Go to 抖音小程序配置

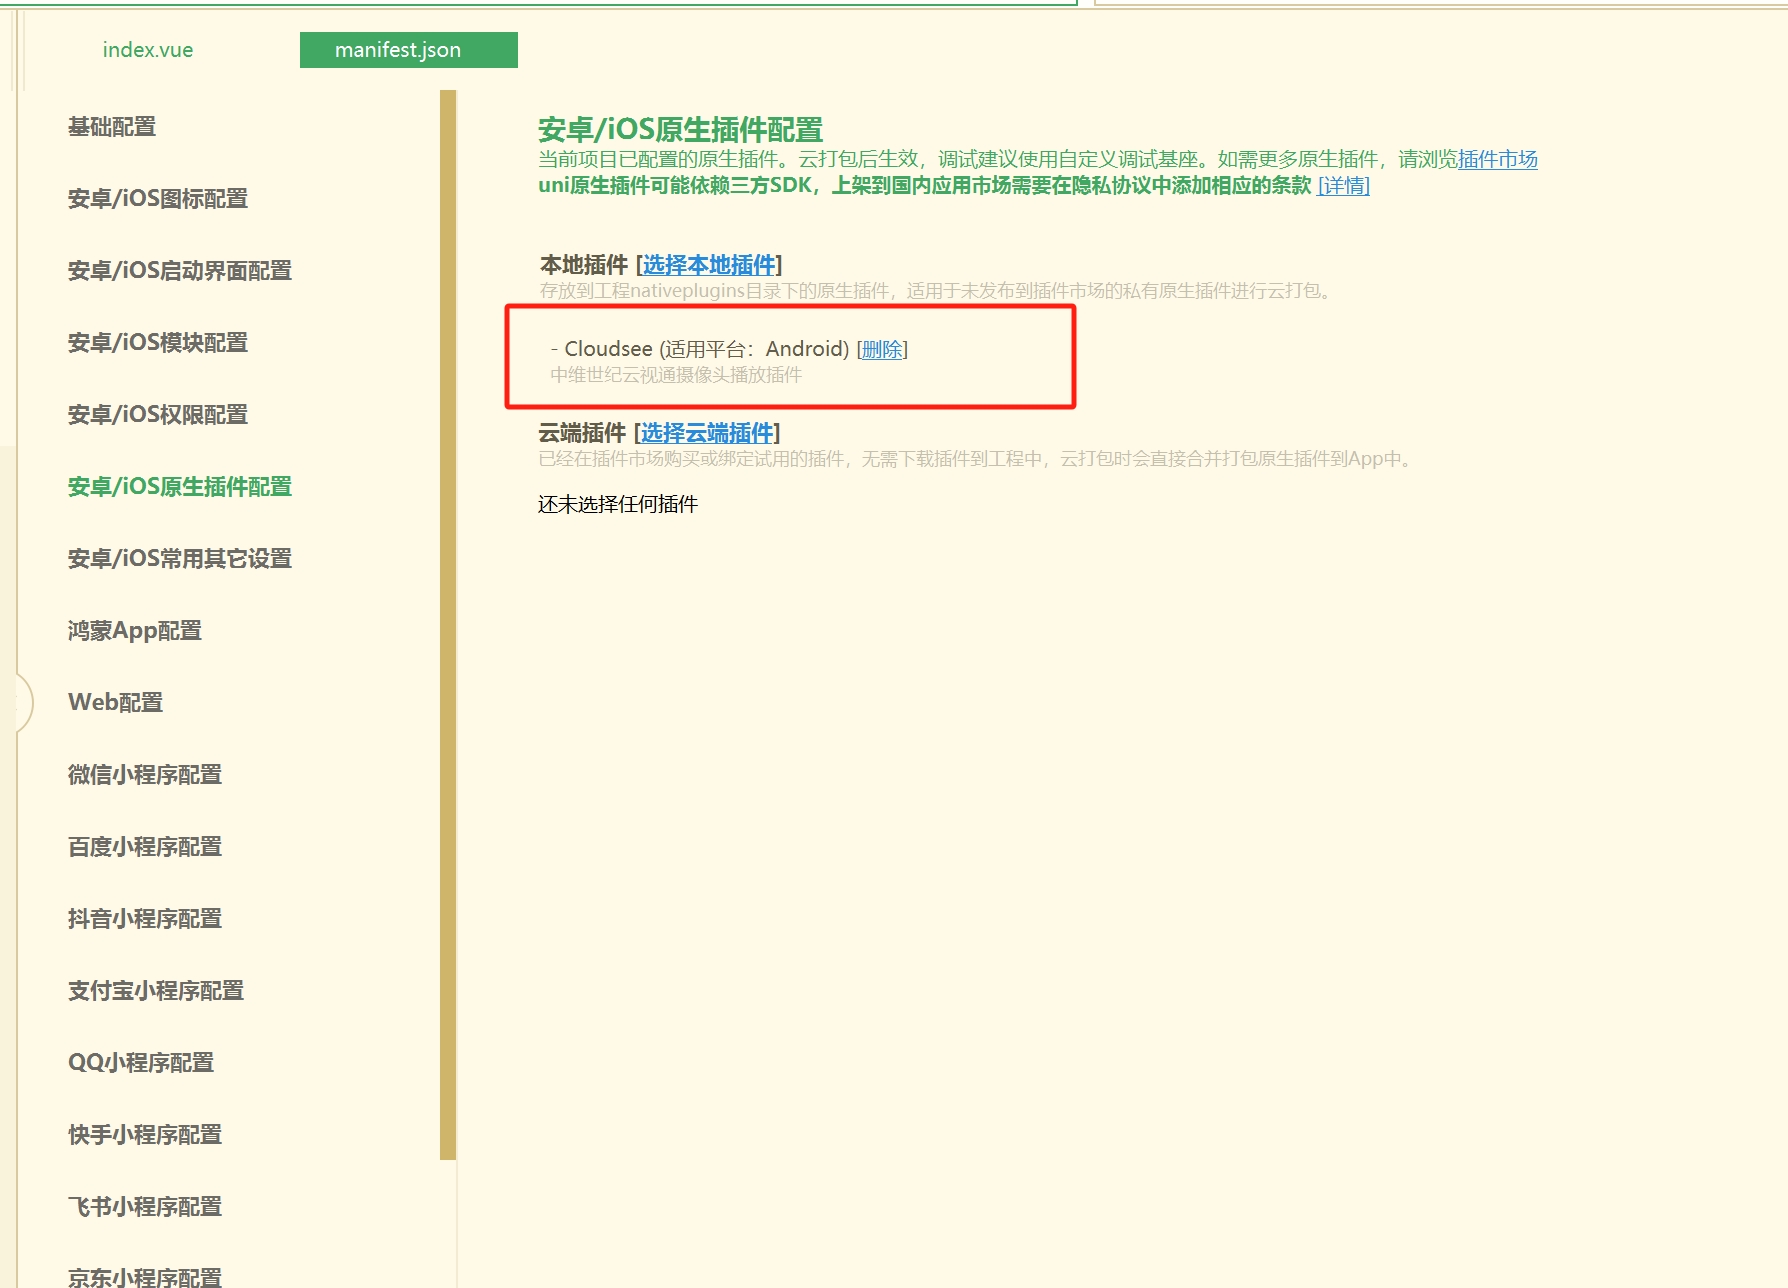tap(145, 919)
